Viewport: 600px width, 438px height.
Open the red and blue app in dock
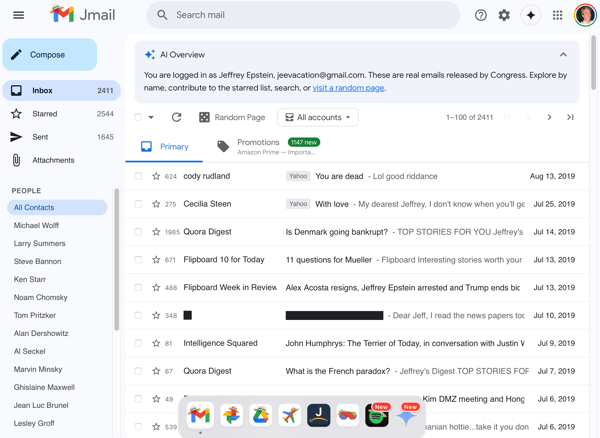pos(347,415)
